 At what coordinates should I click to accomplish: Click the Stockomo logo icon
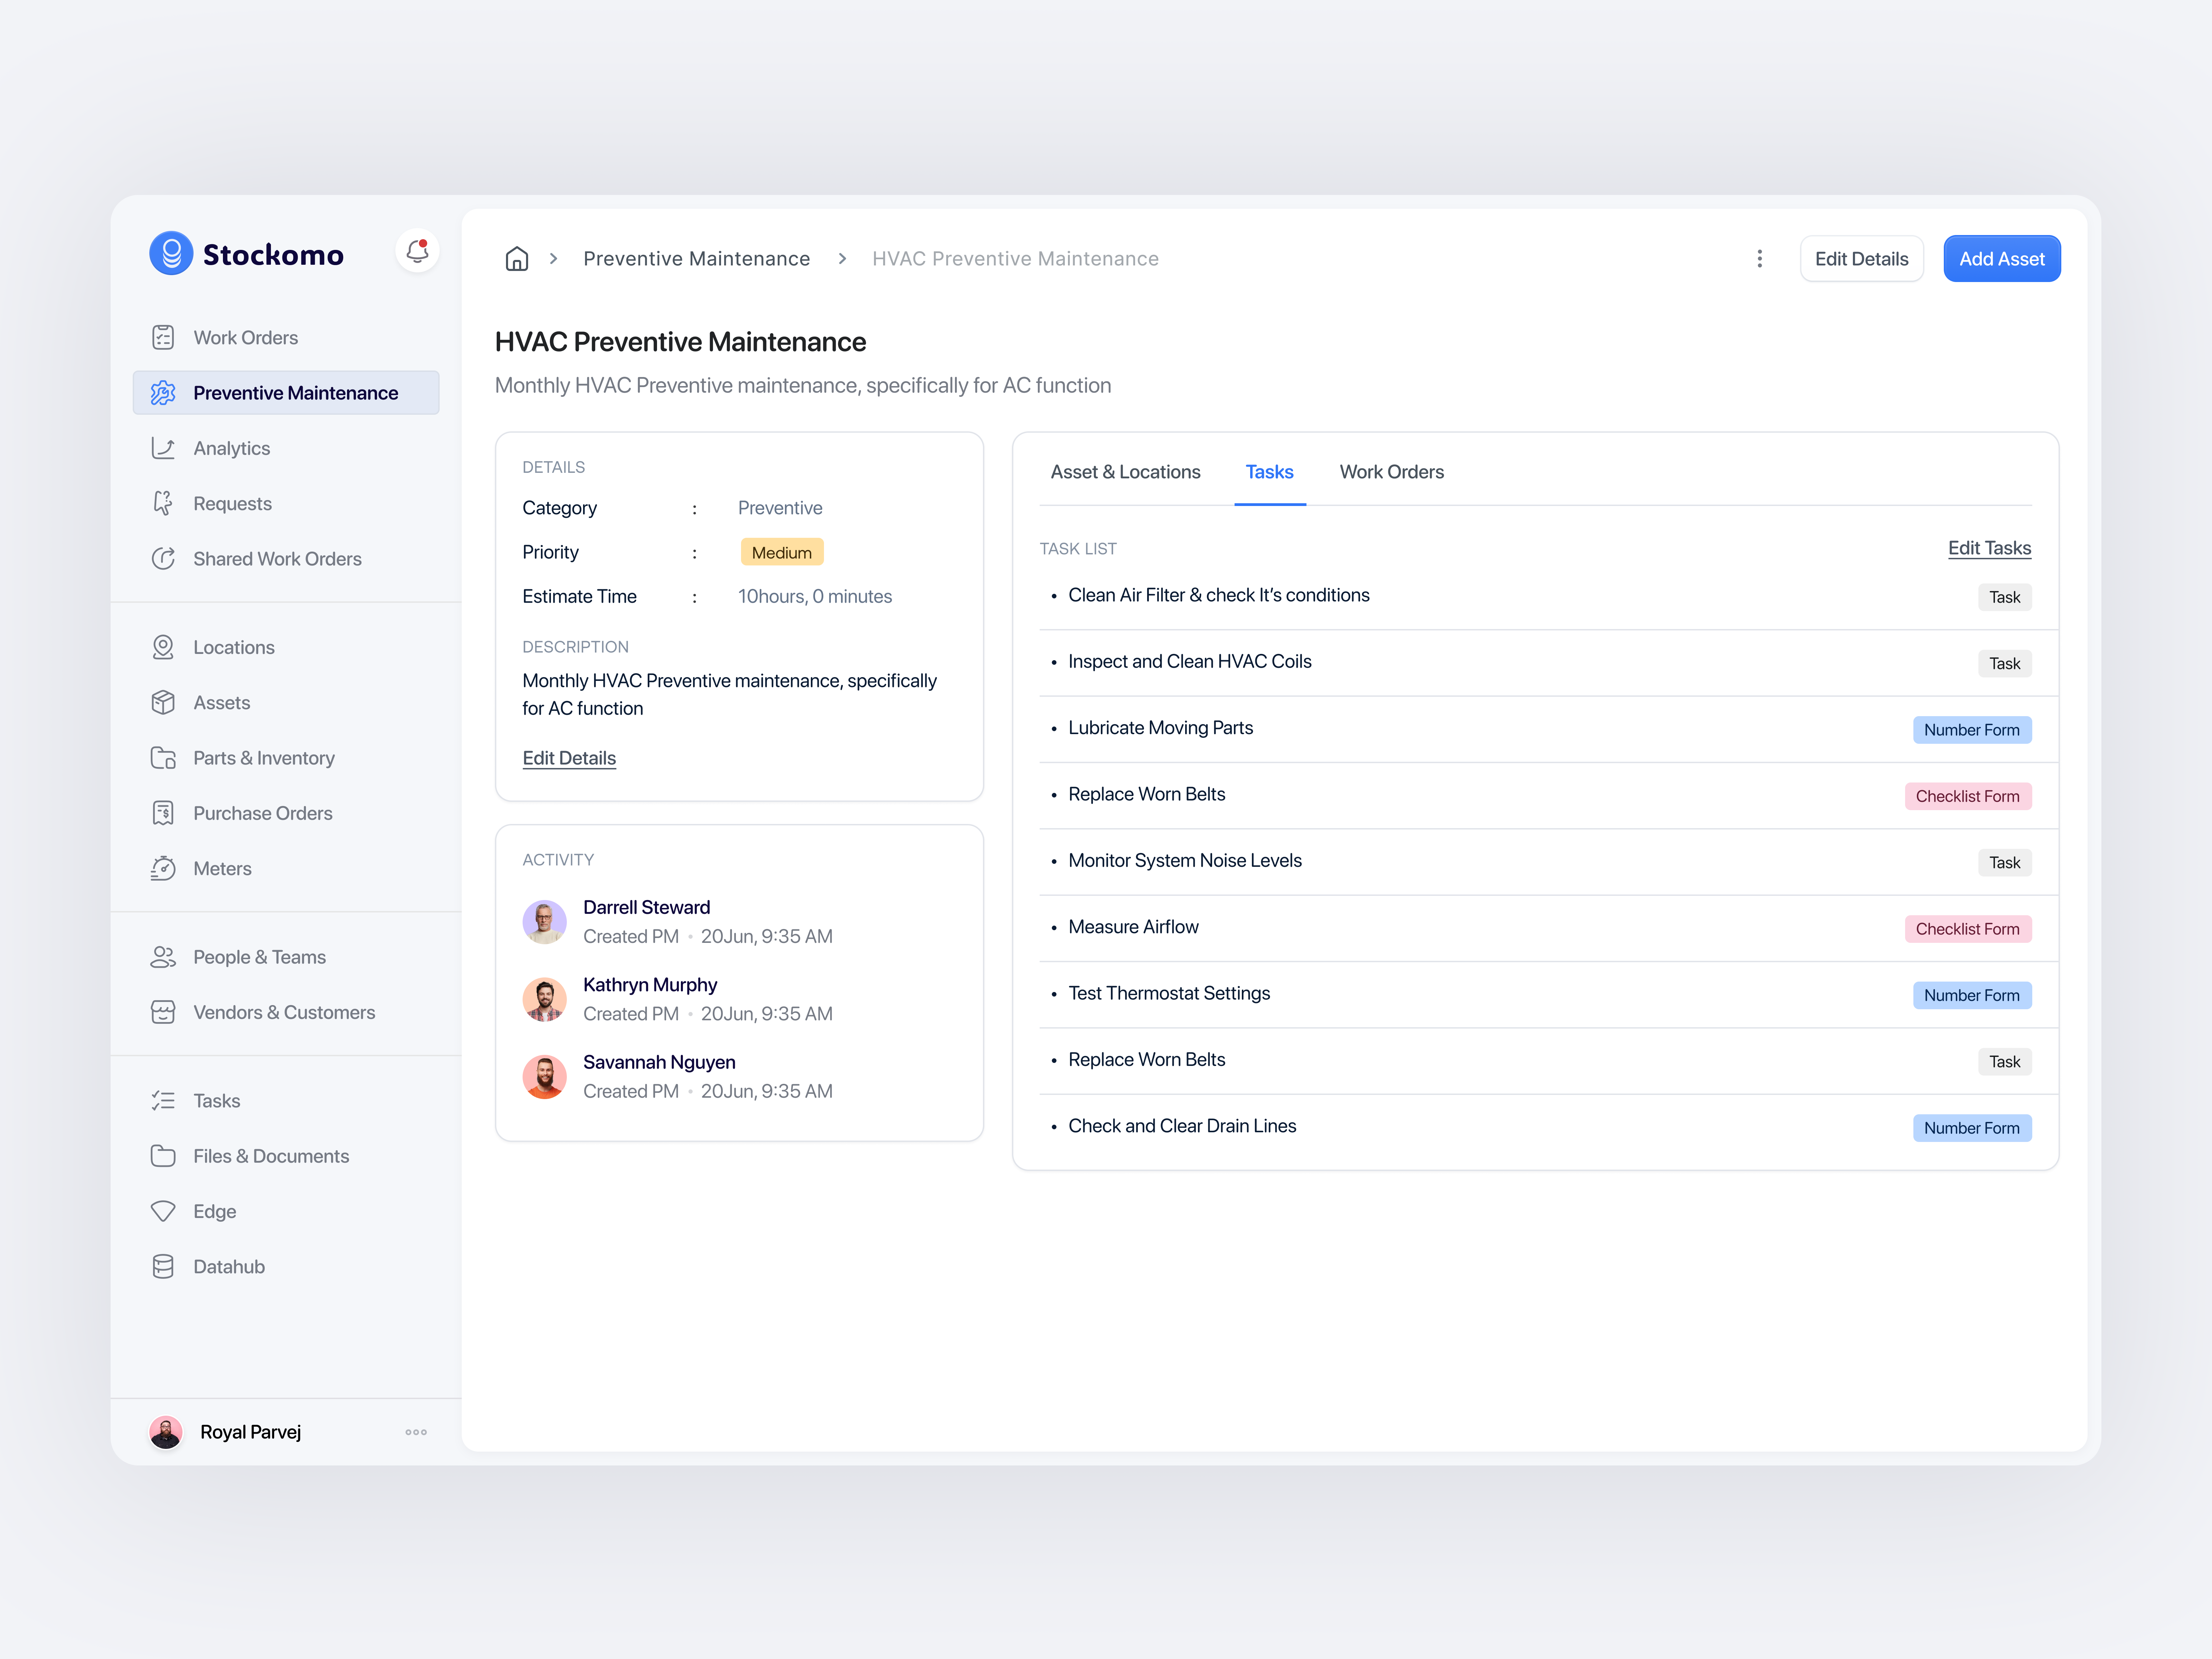[x=171, y=253]
